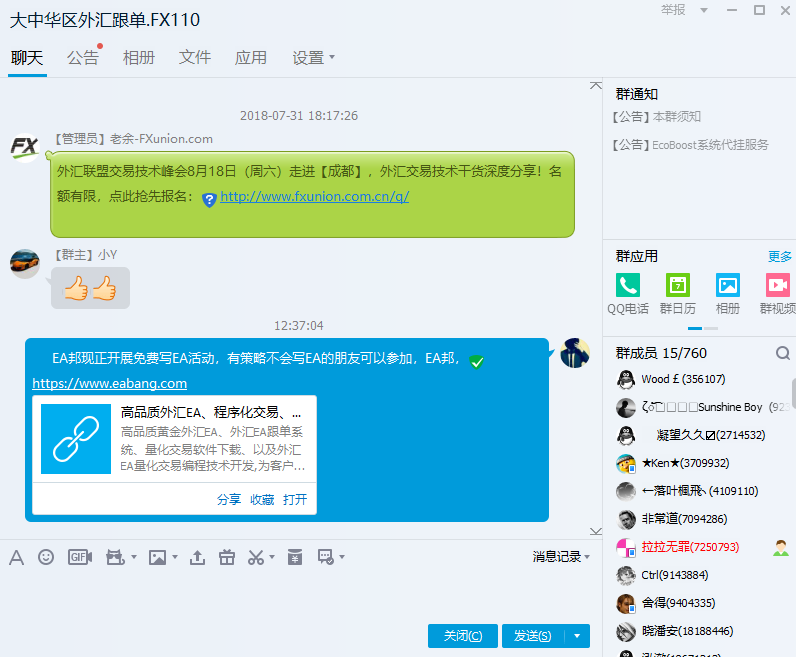The width and height of the screenshot is (796, 657).
Task: Launch QQ电话 group app
Action: tap(628, 293)
